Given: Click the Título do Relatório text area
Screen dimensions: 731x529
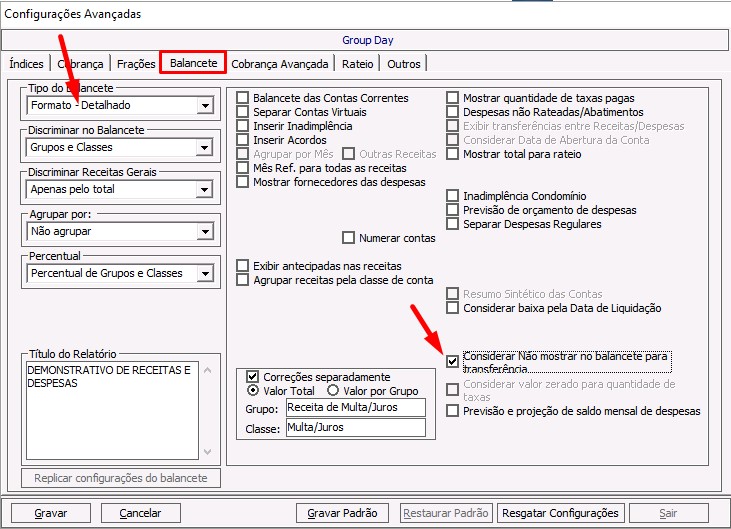Looking at the screenshot, I should click(112, 410).
